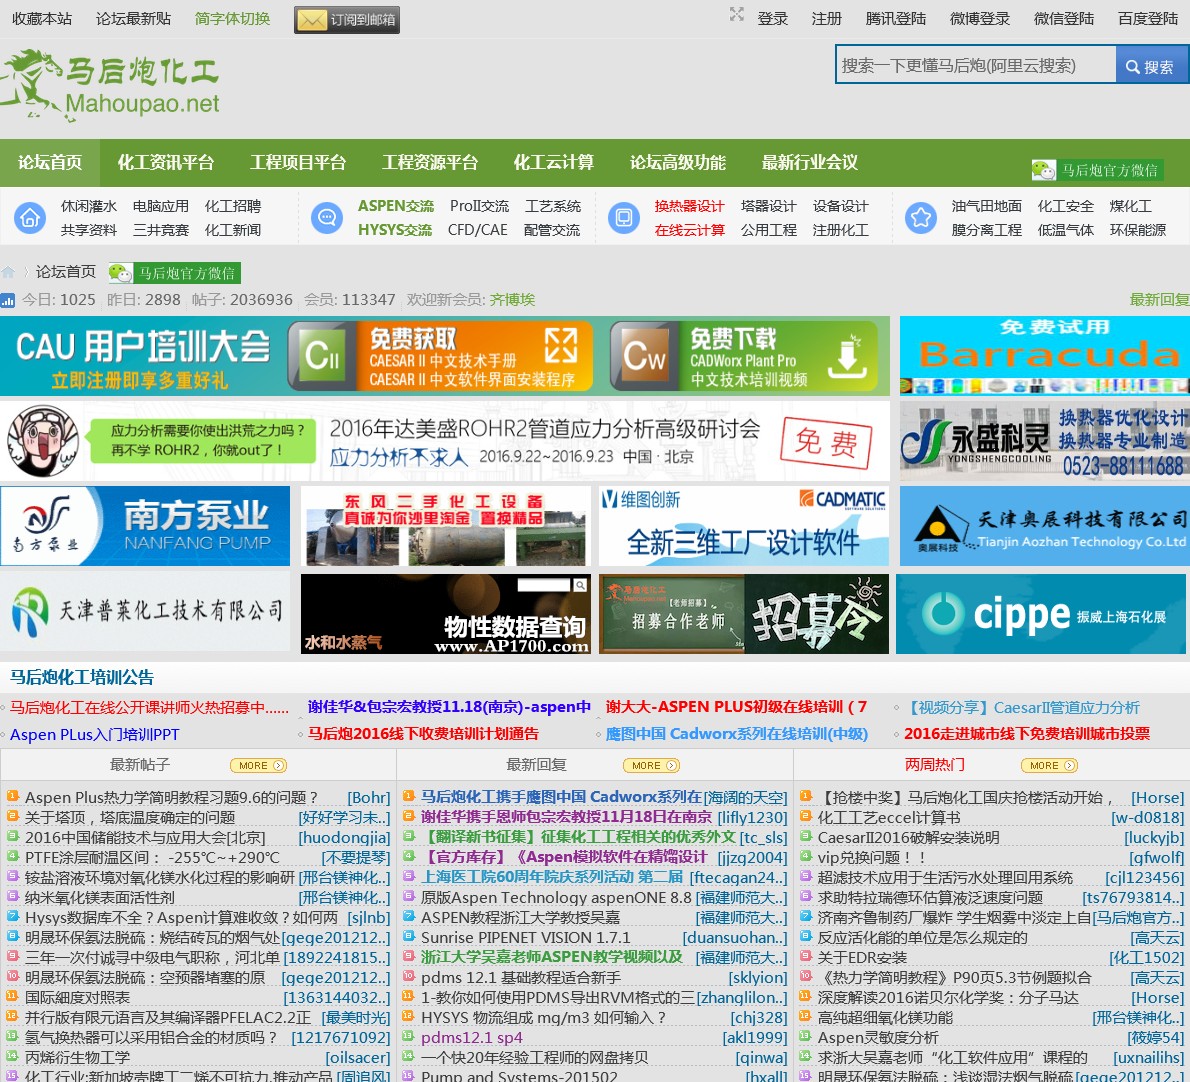Focus the 阿里云搜索 search input field
Viewport: 1190px width, 1082px height.
point(975,66)
